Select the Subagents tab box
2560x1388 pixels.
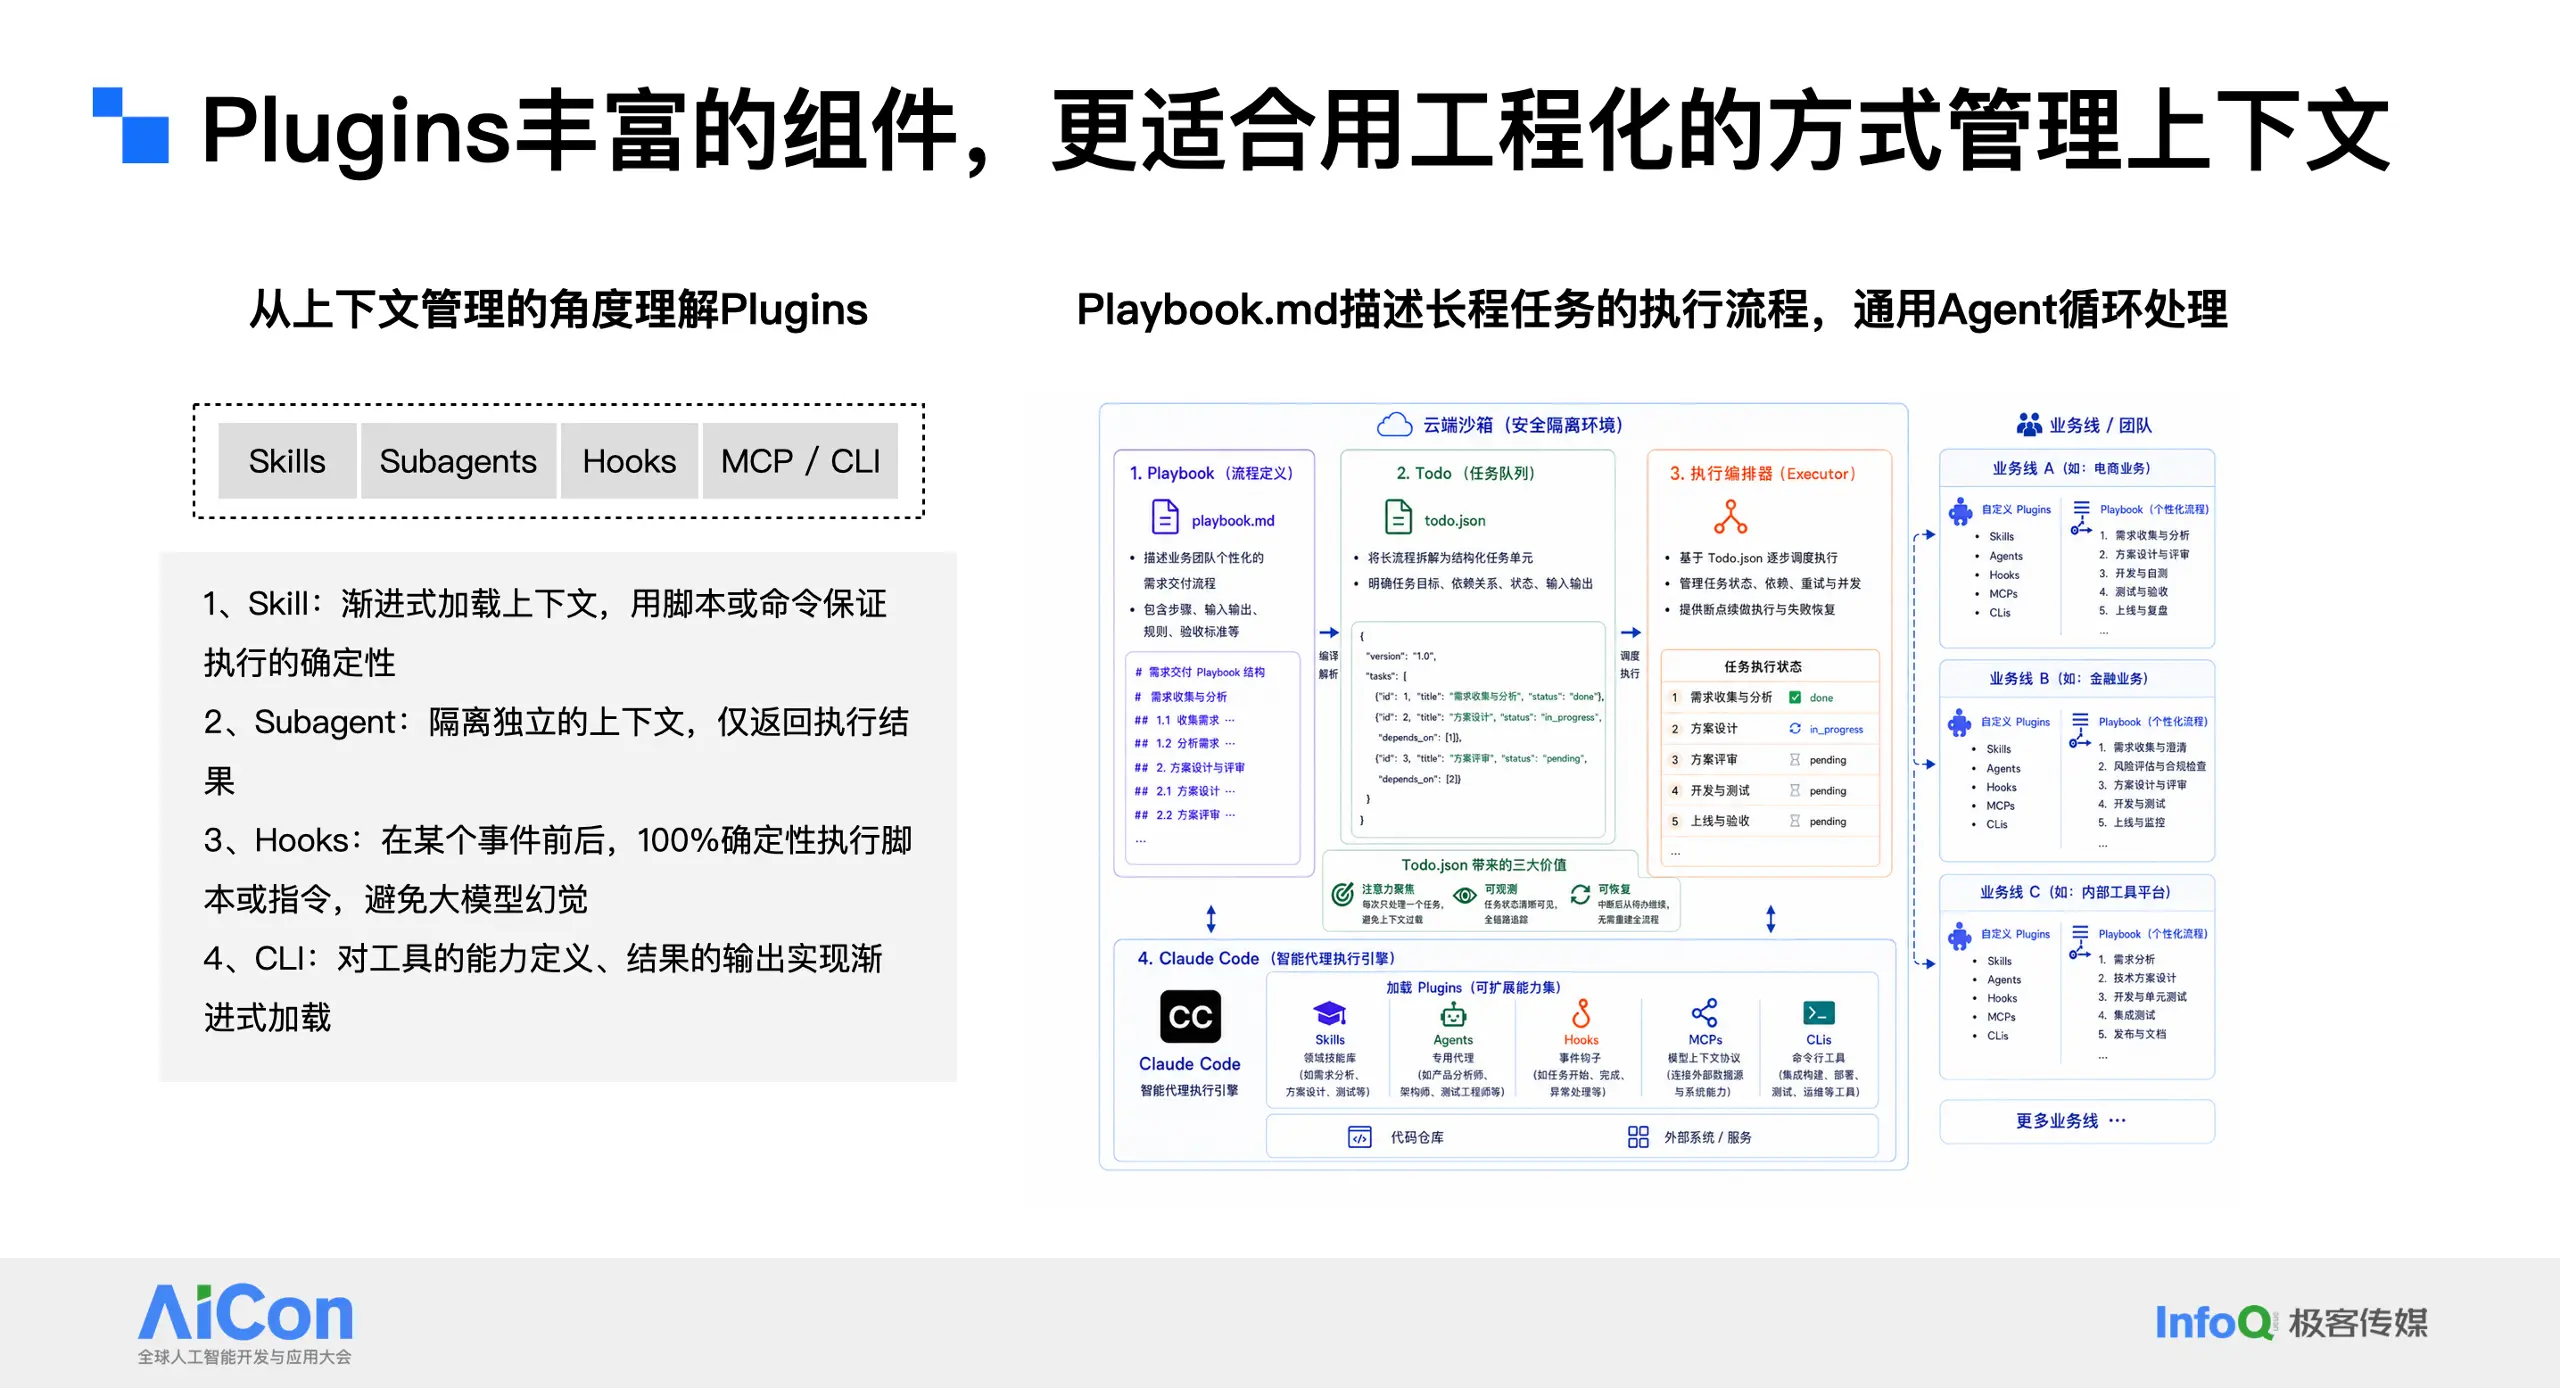point(458,461)
